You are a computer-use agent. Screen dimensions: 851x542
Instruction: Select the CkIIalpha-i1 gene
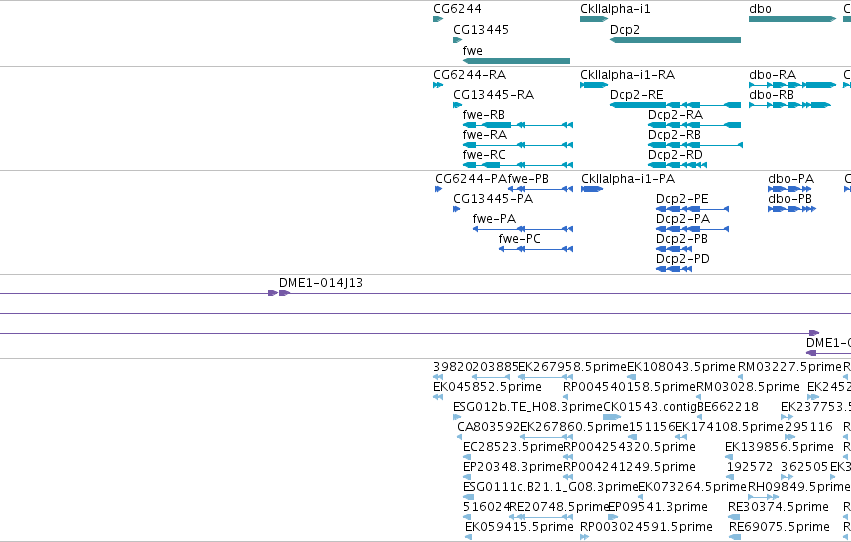[x=594, y=19]
